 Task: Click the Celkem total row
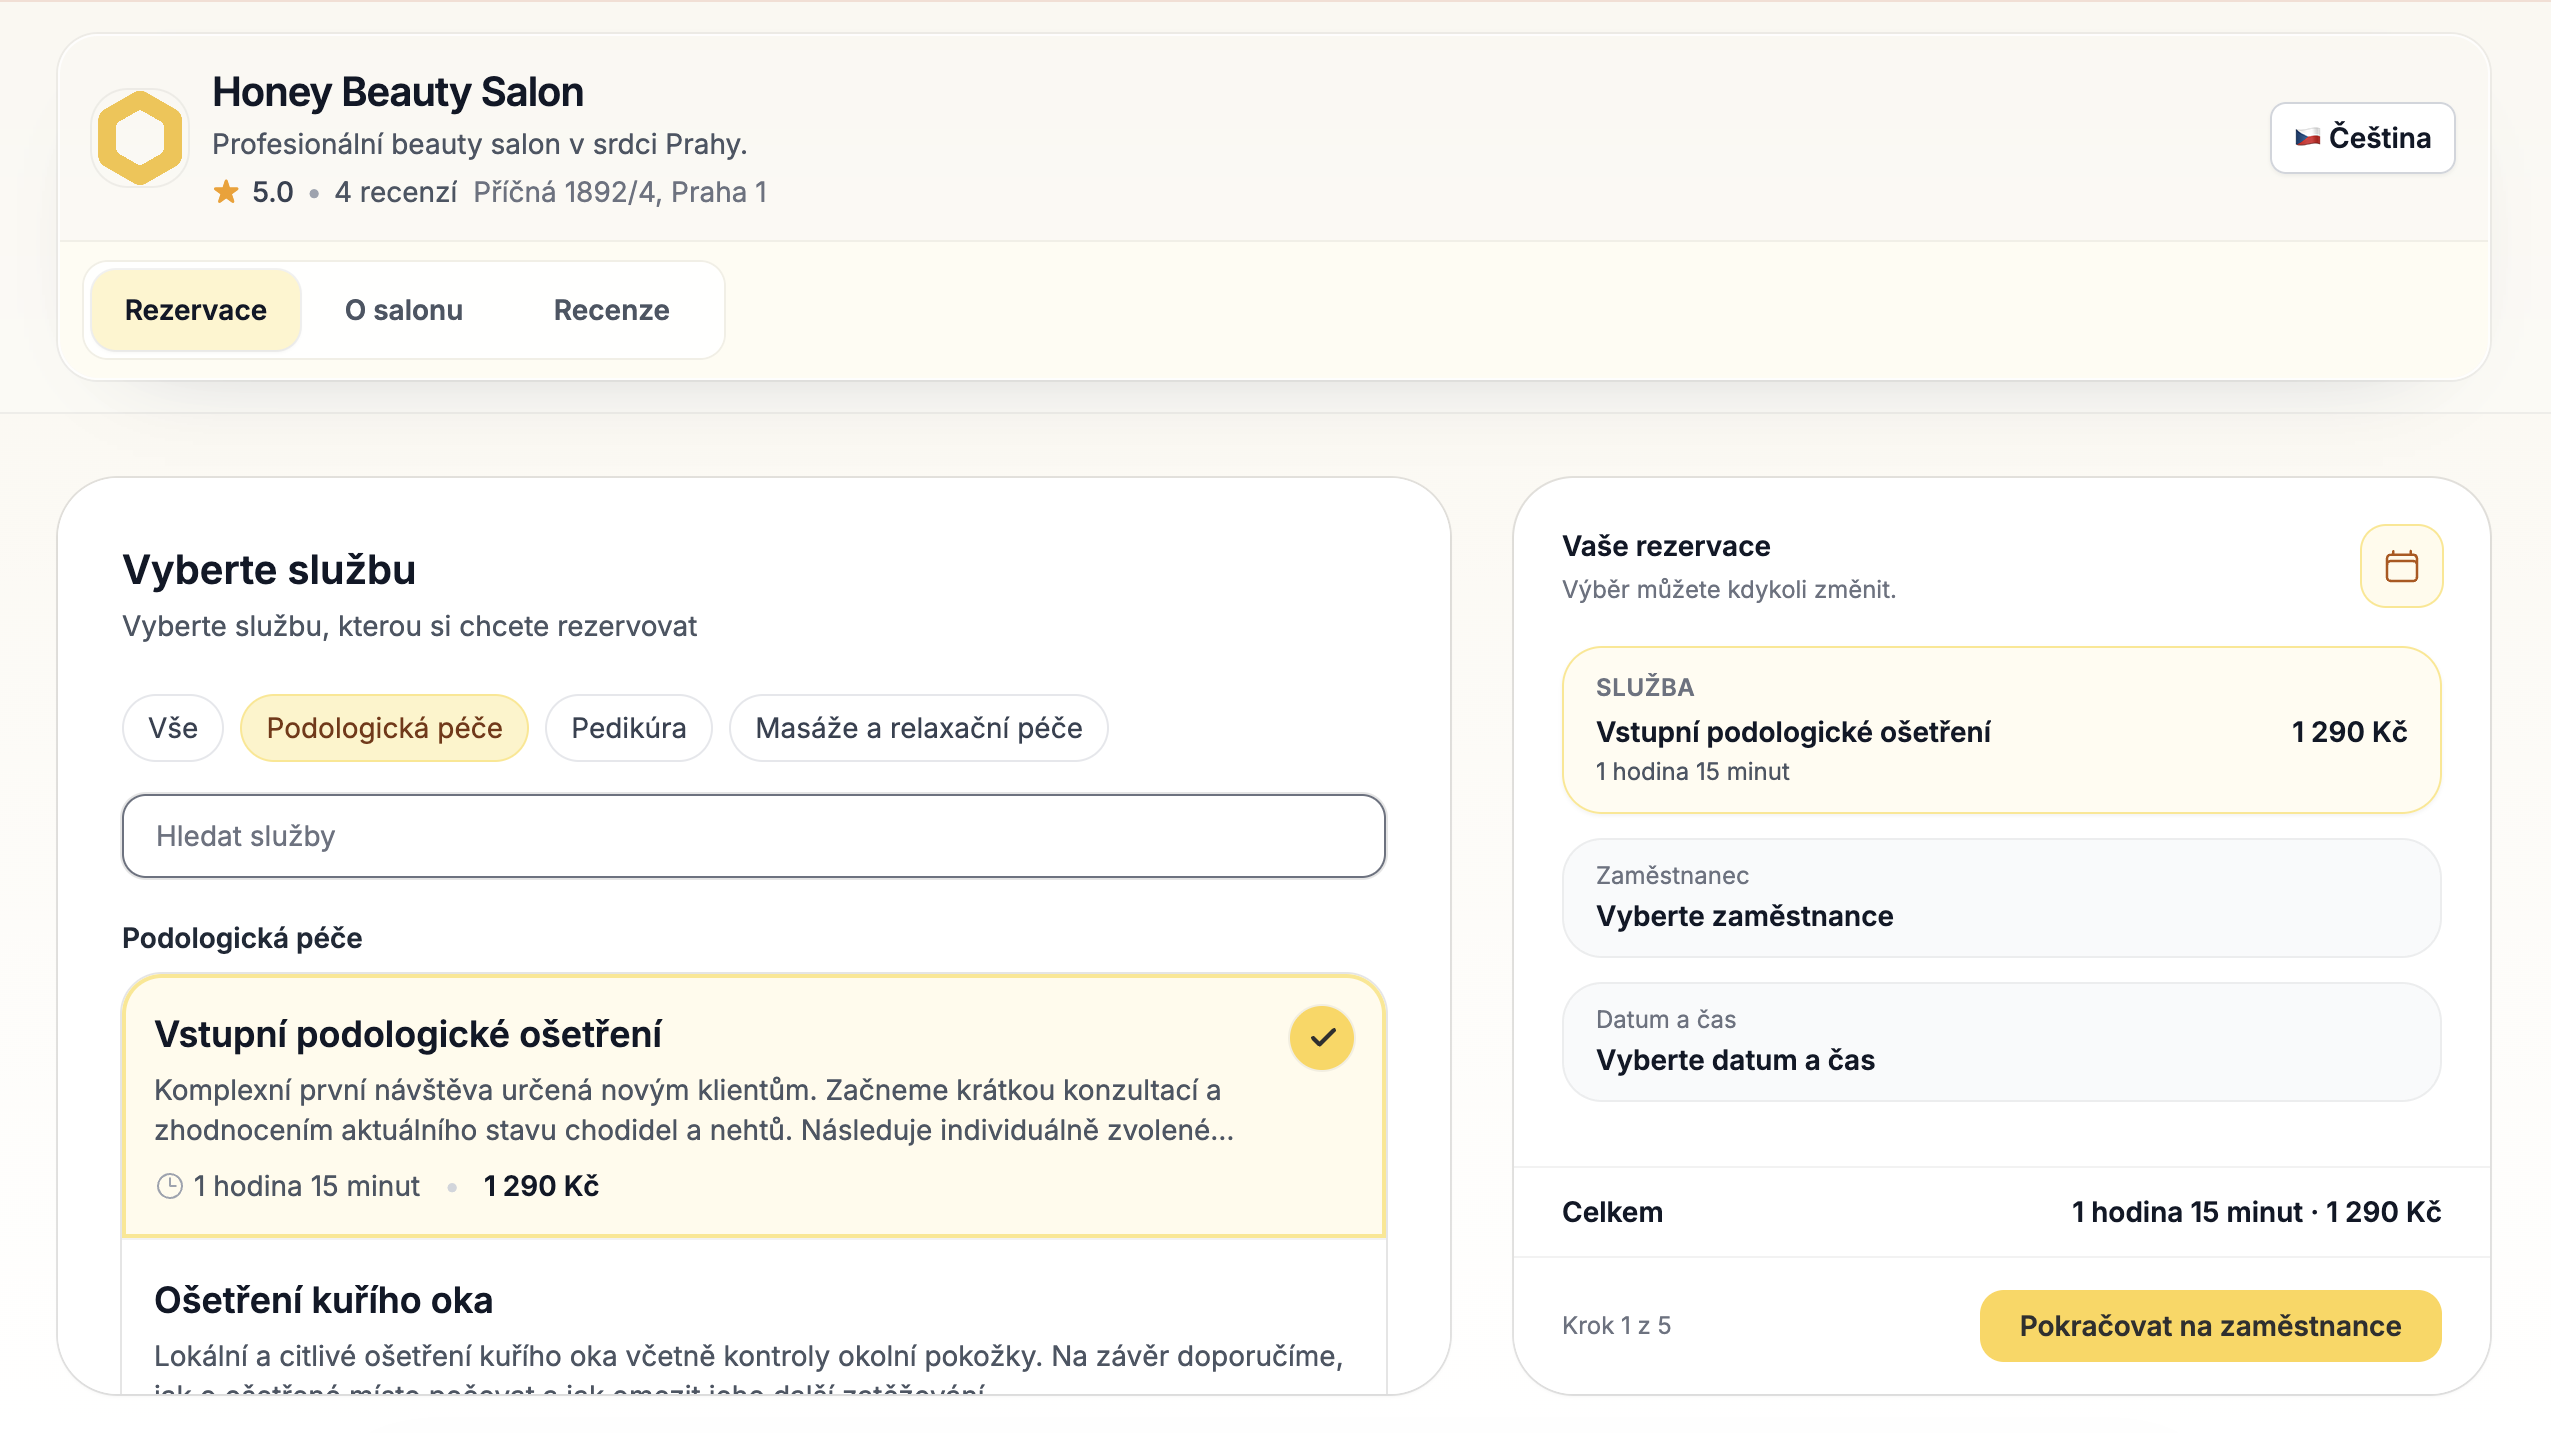(x=2001, y=1212)
